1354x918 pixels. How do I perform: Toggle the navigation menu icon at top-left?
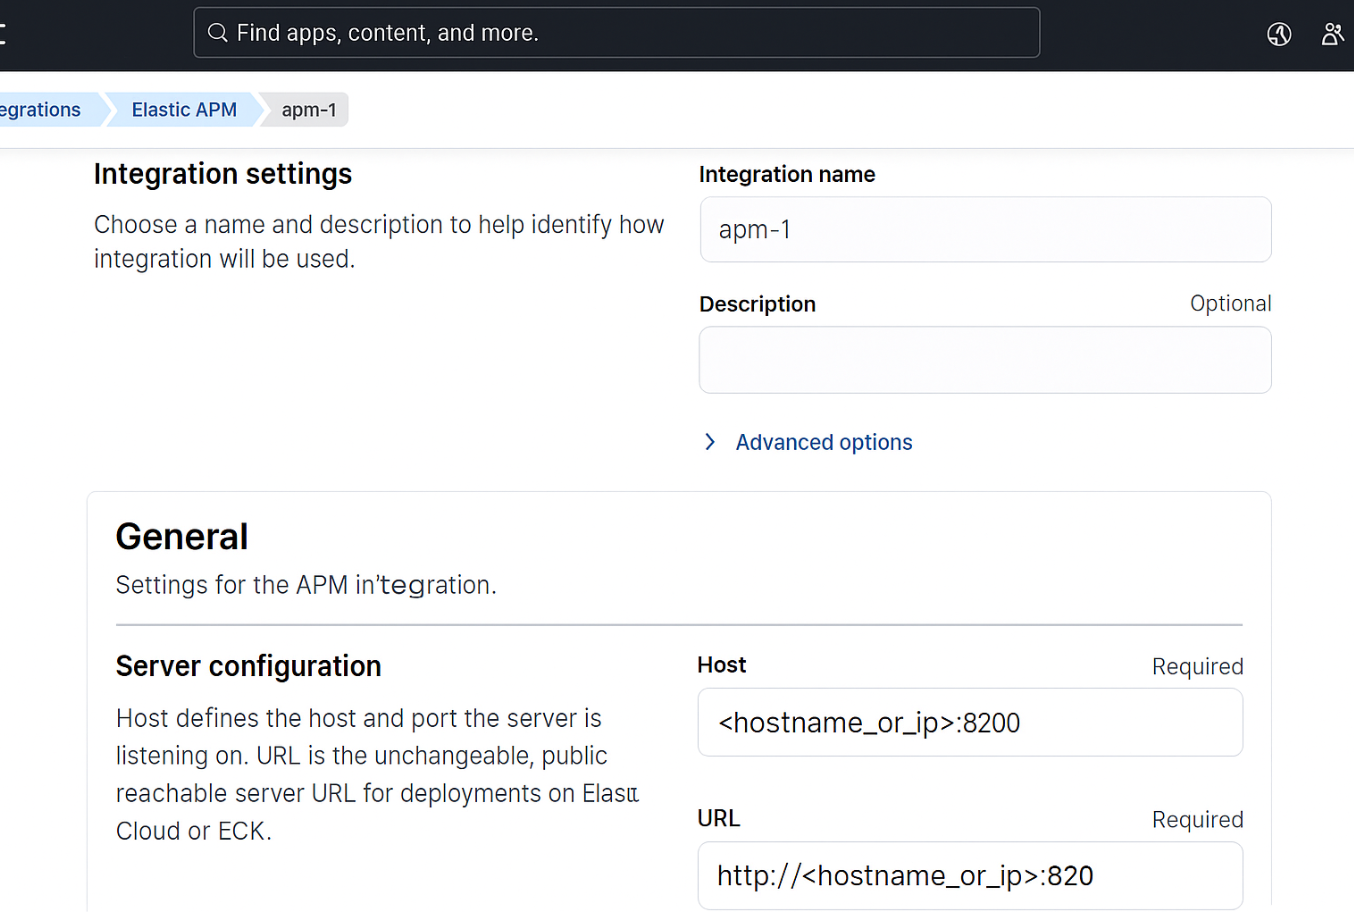tap(3, 33)
